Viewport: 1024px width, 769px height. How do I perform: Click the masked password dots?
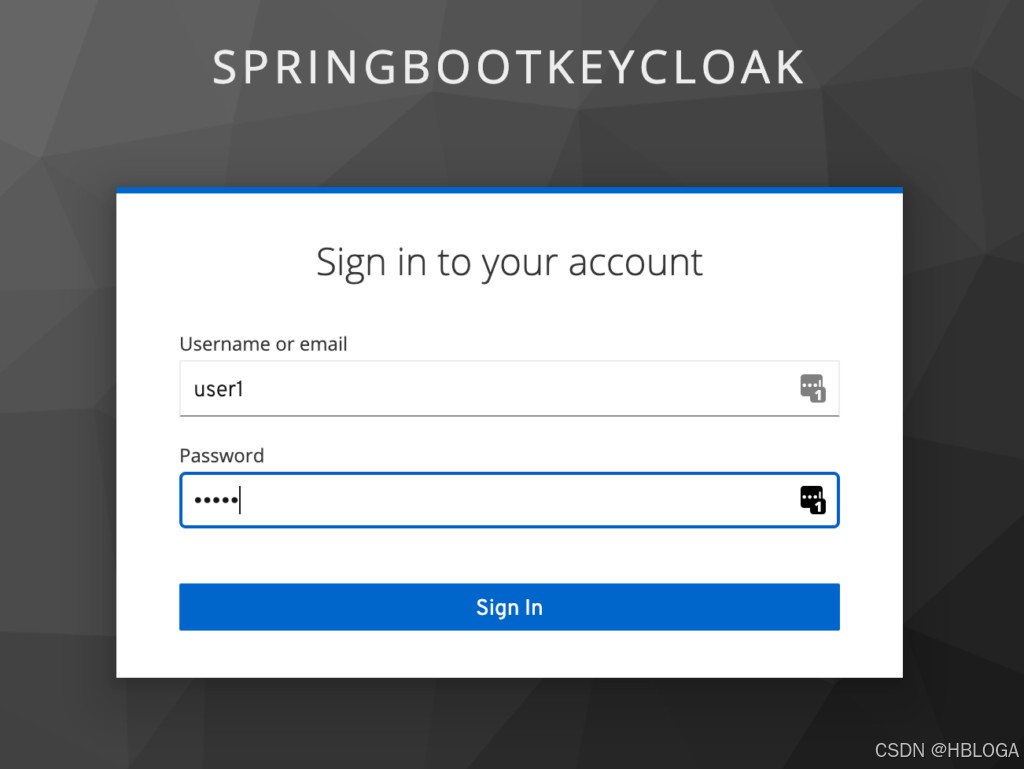tap(213, 500)
